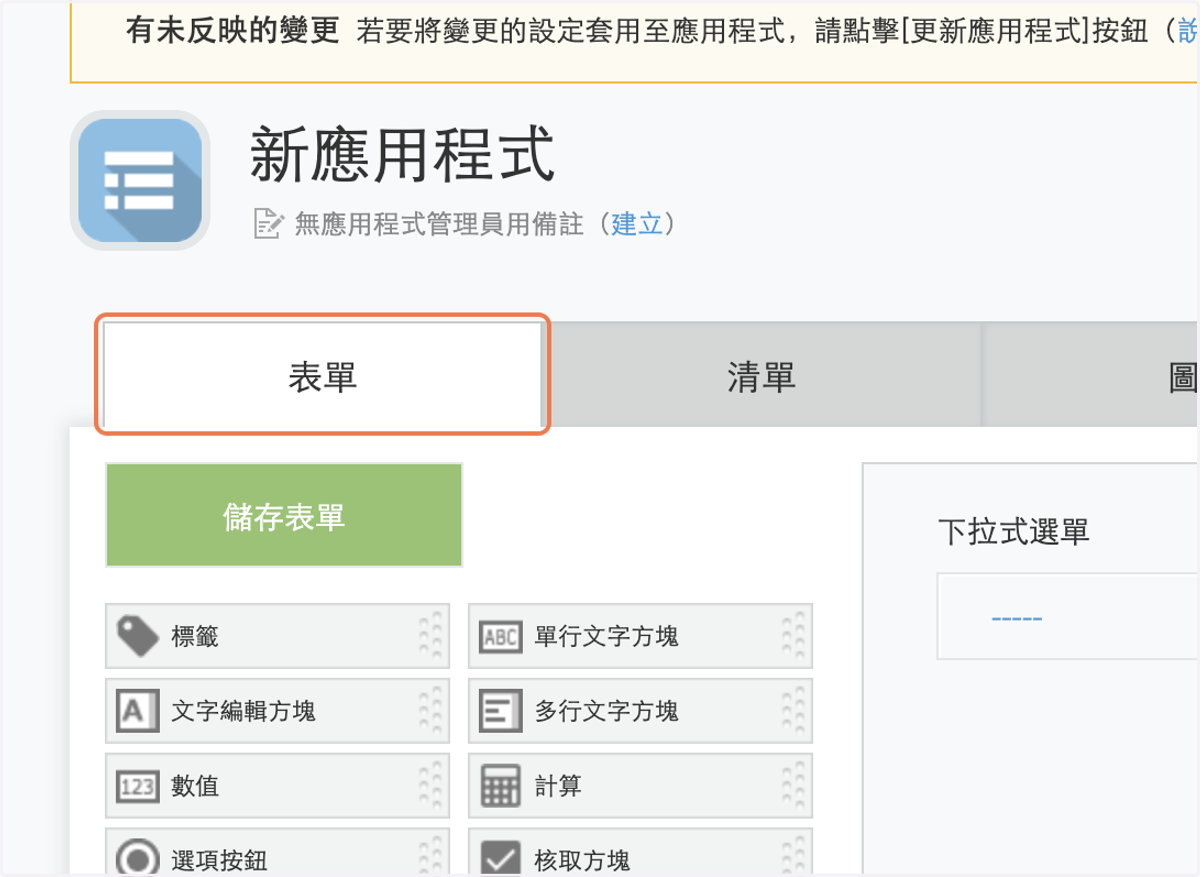Click the memo pencil icon before 無應用程式管理員用備註

tap(268, 224)
